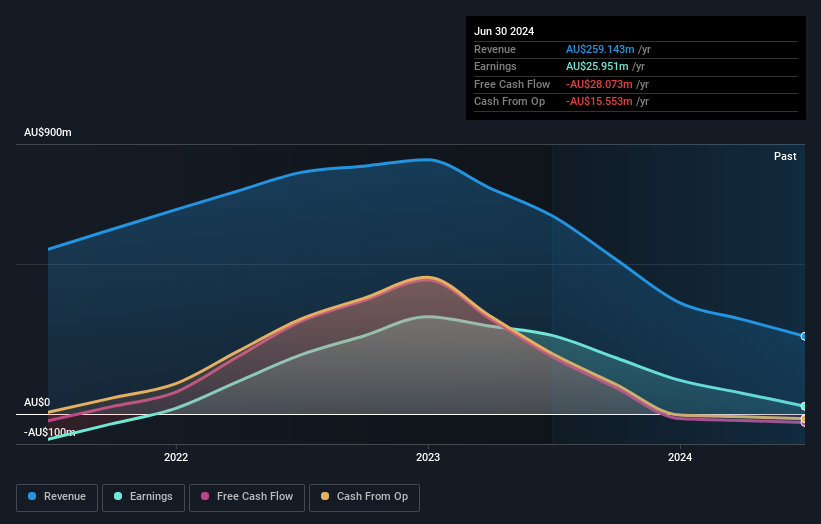Screen dimensions: 821x524
Task: Click the AU$900m y-axis label
Action: click(x=48, y=132)
